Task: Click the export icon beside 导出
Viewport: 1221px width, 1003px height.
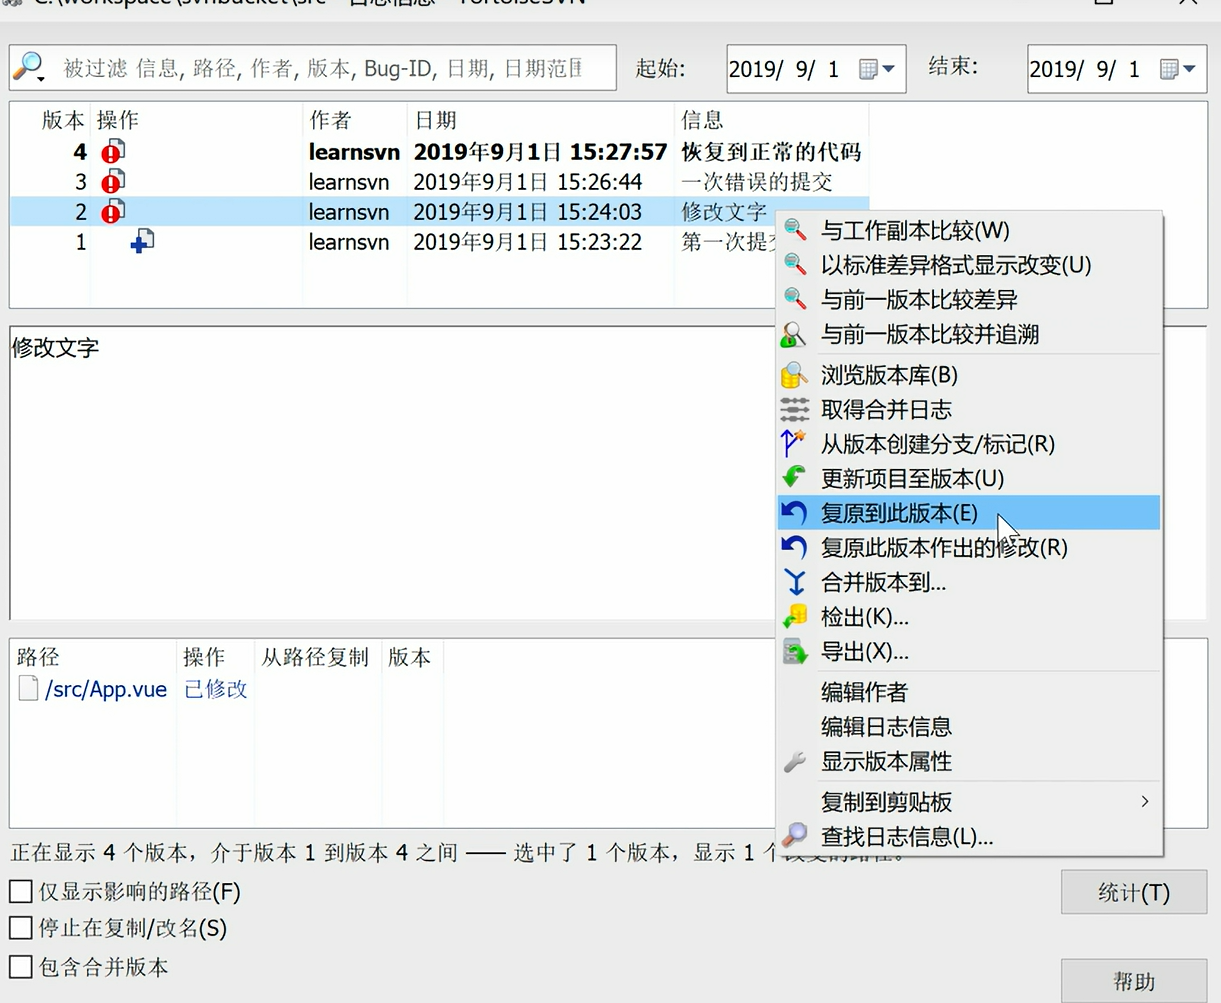Action: (794, 652)
